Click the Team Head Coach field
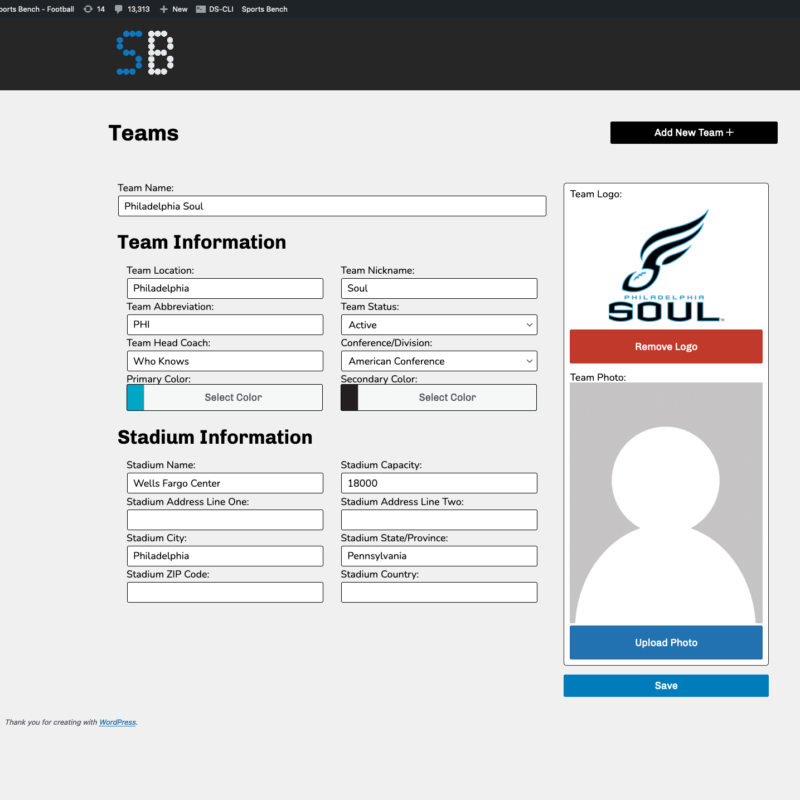 point(225,361)
